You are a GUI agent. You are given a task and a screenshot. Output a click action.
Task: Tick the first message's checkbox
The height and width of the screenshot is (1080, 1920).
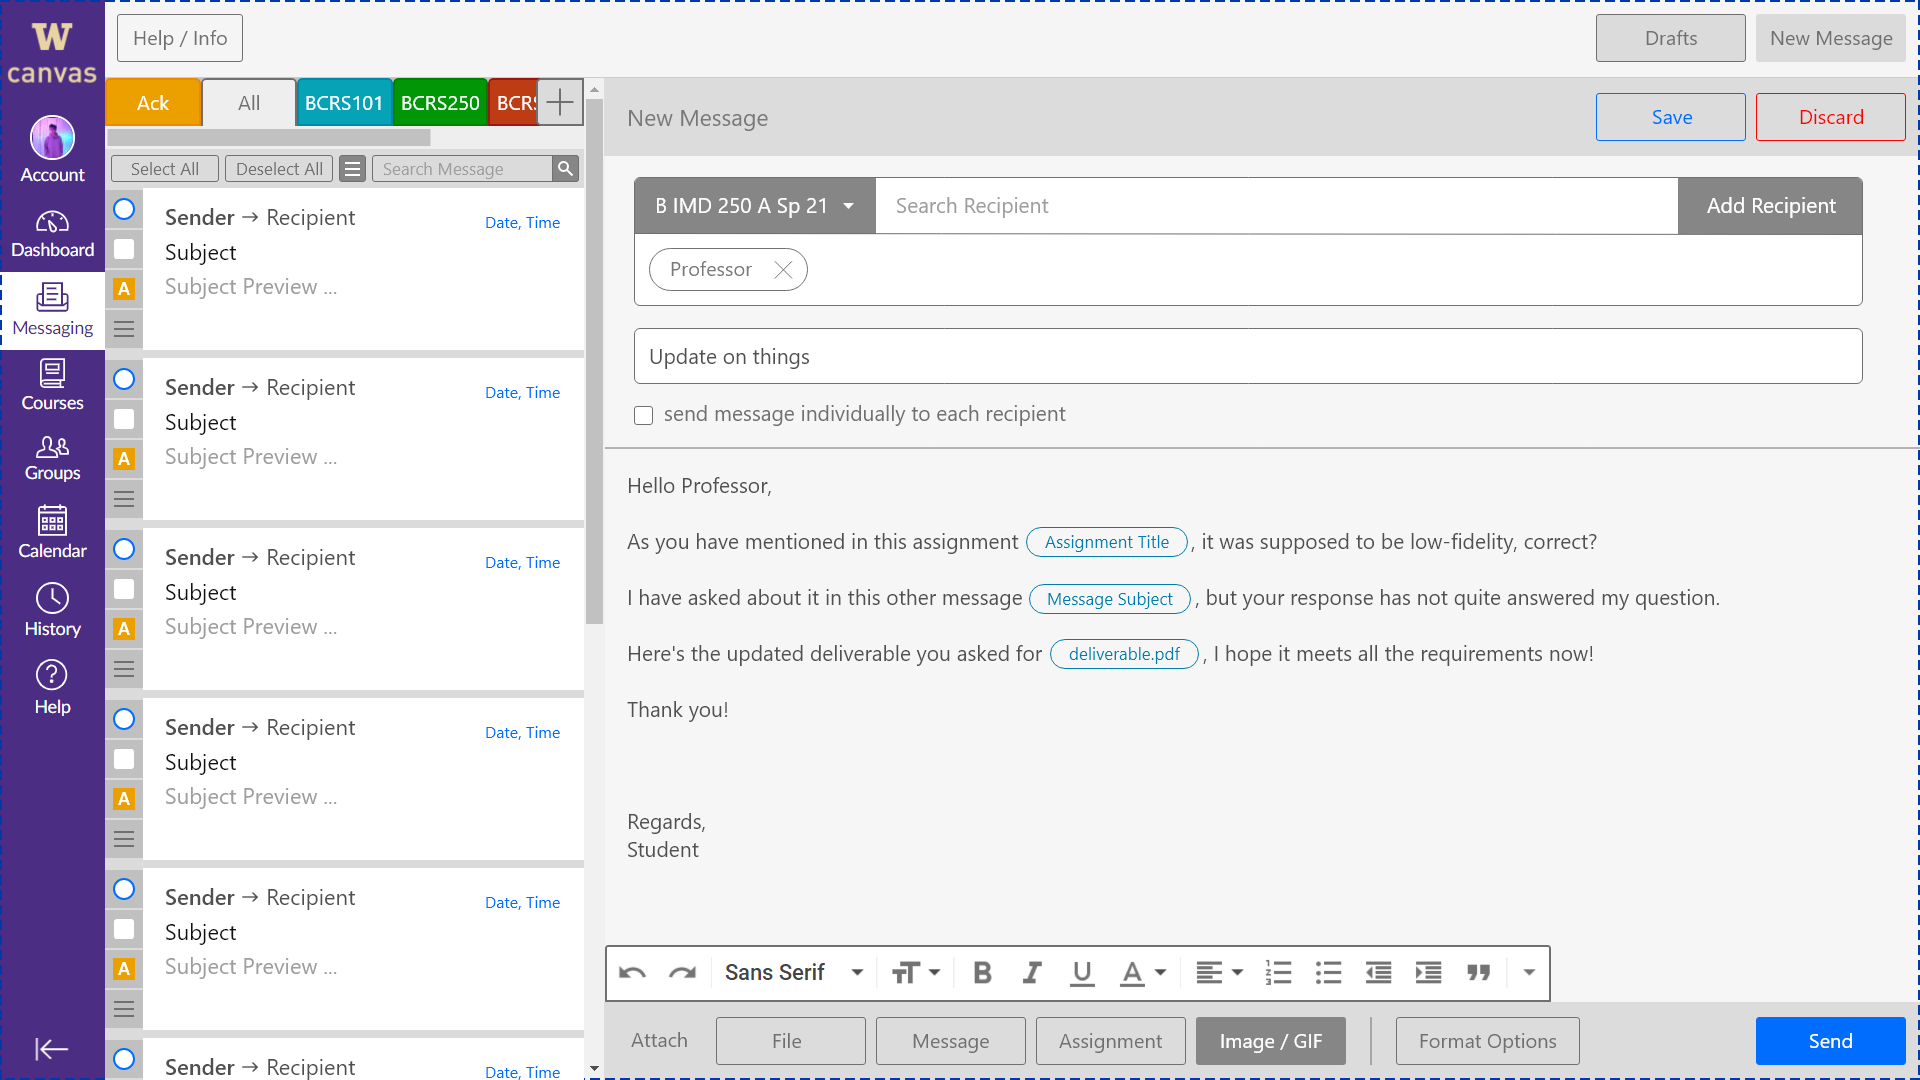124,249
